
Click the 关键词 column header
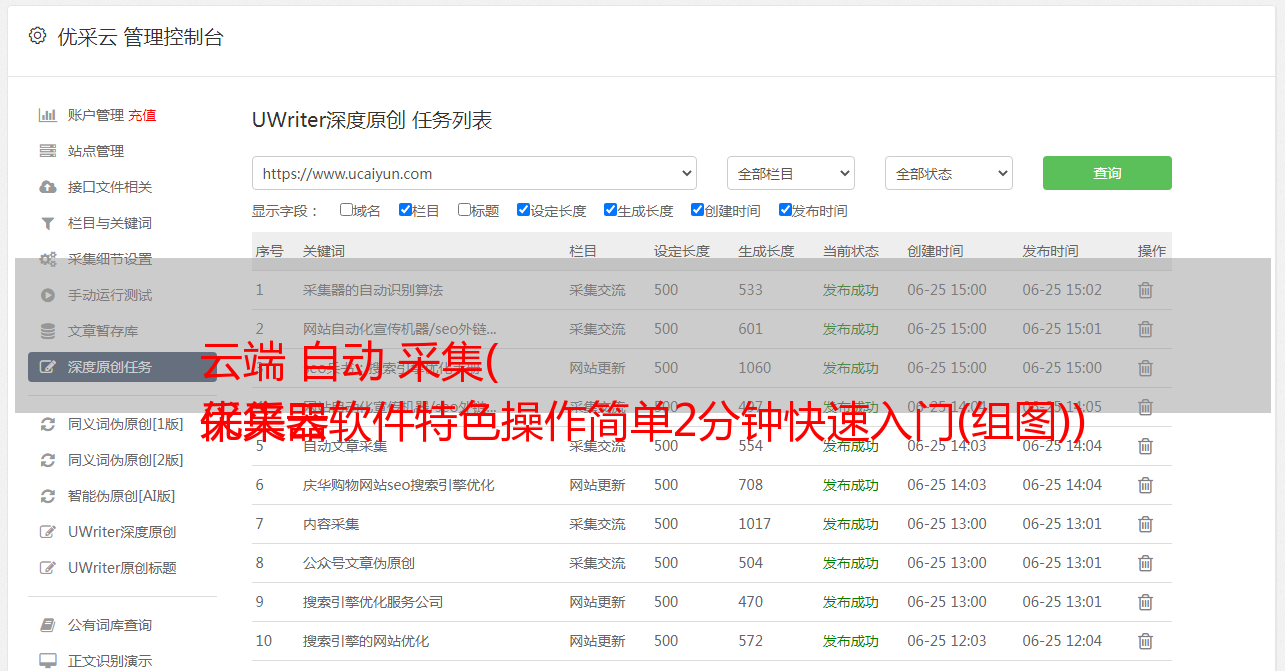tap(324, 251)
